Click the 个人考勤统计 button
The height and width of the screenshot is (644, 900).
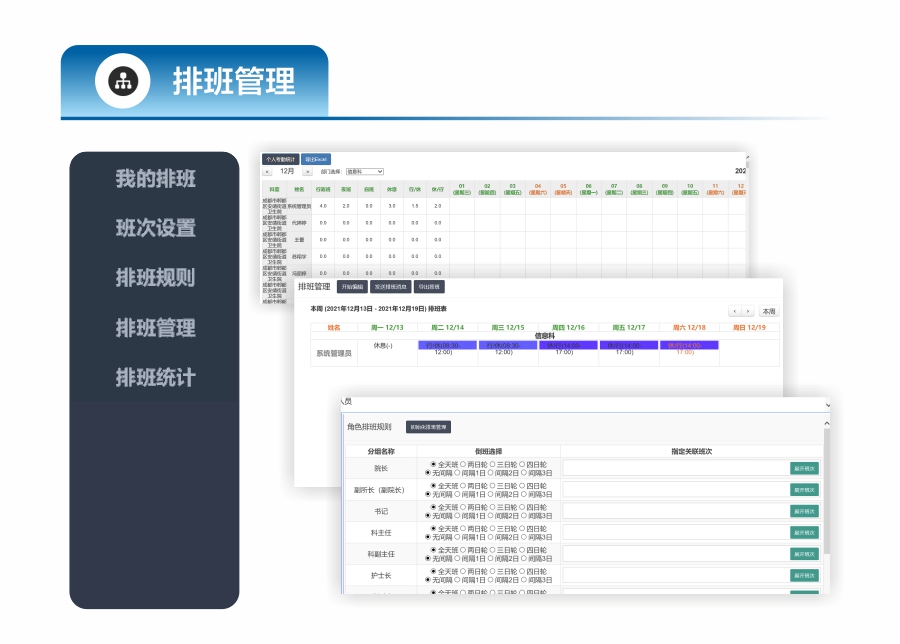pos(281,159)
